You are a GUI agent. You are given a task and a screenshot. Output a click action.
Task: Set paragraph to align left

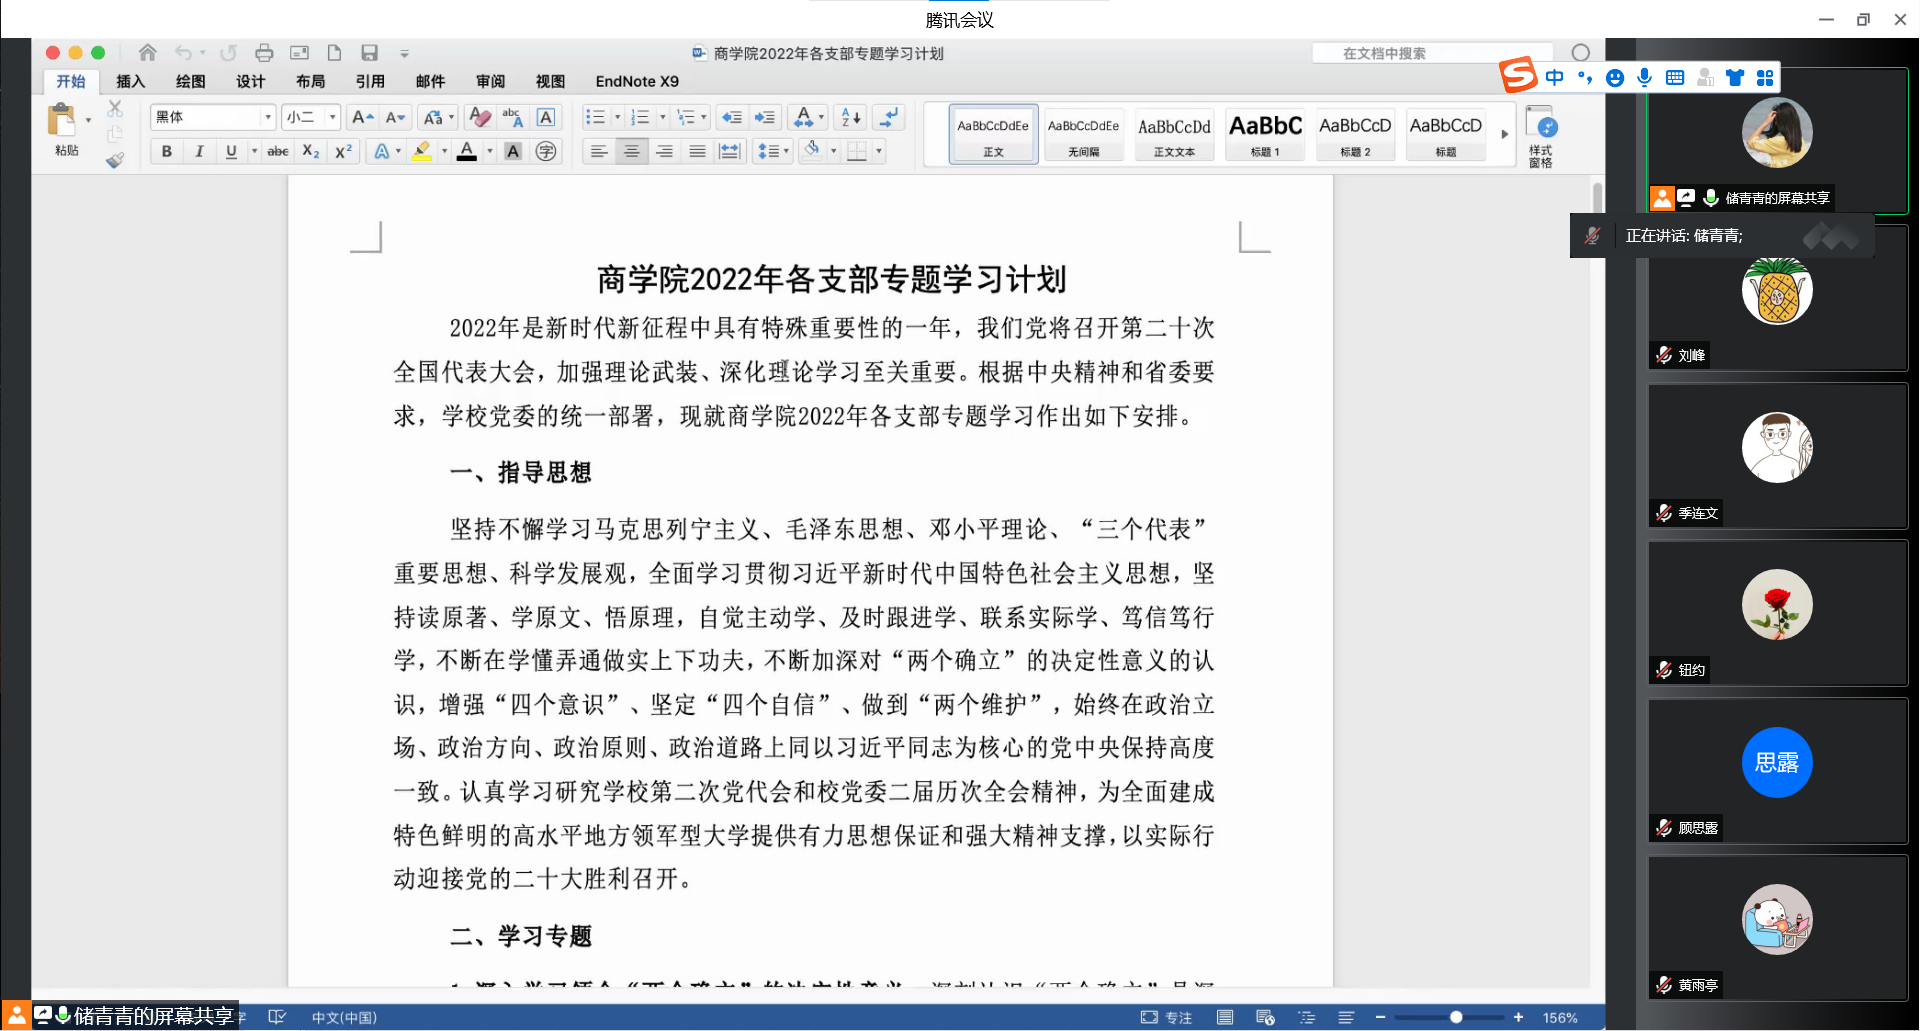[599, 151]
